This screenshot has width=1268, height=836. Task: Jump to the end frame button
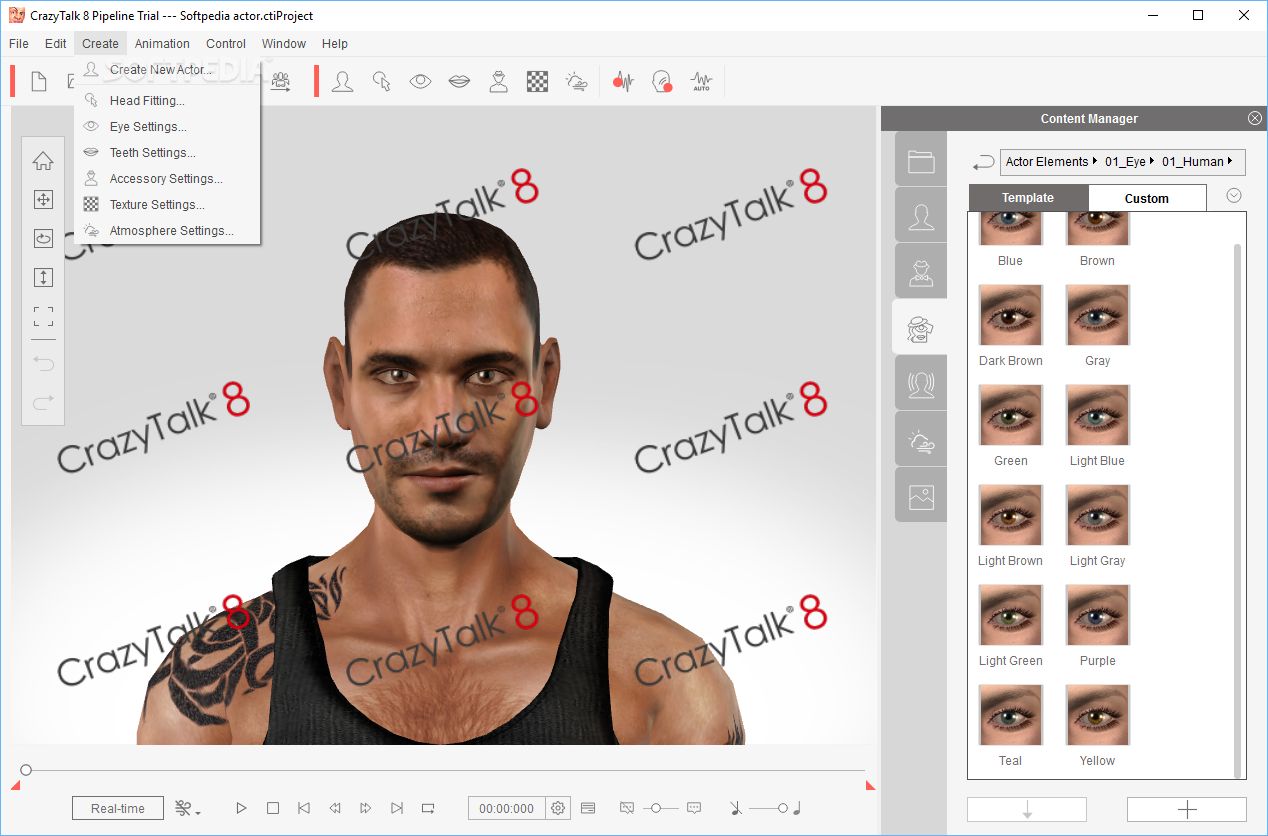(397, 808)
